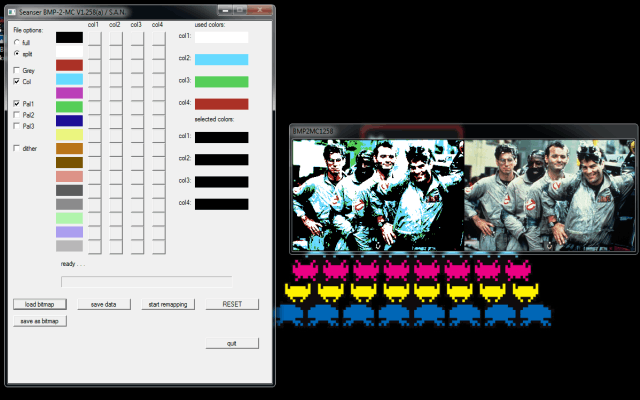Click the BMP2MC1258 window title bar
This screenshot has width=640, height=400.
[463, 131]
